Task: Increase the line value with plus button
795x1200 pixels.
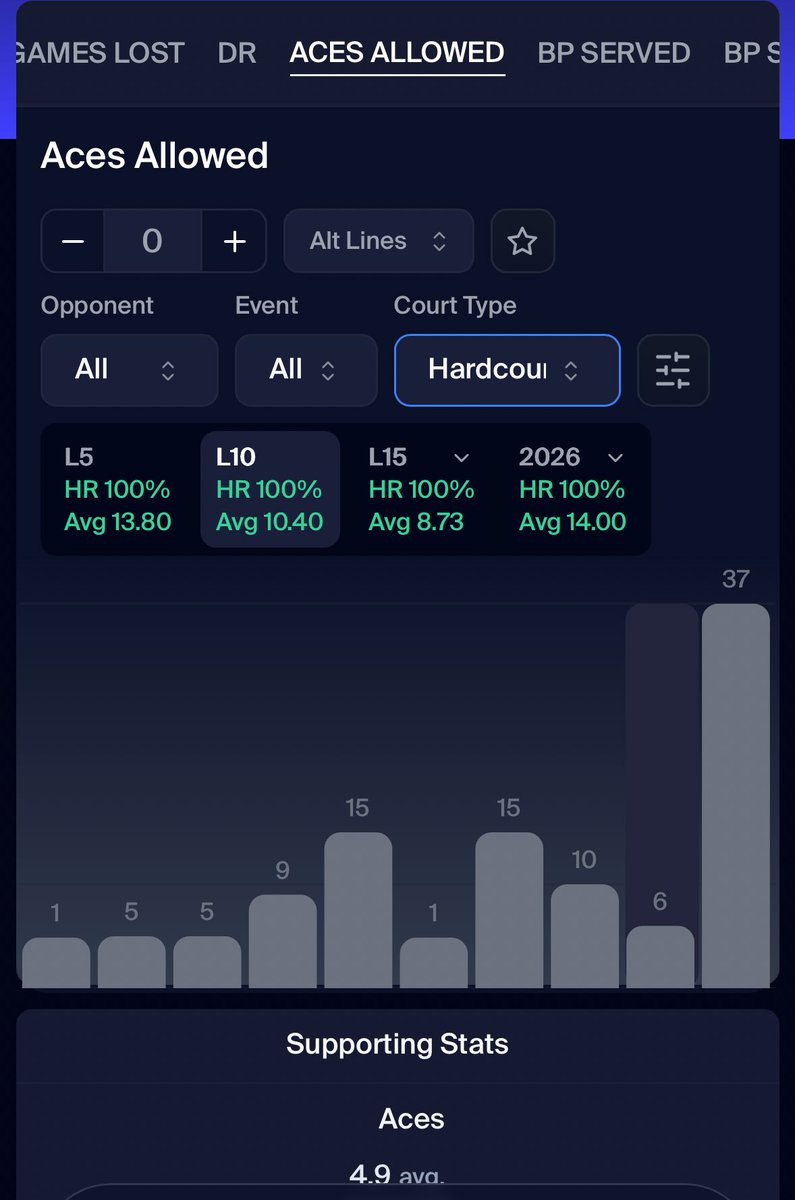Action: tap(234, 241)
